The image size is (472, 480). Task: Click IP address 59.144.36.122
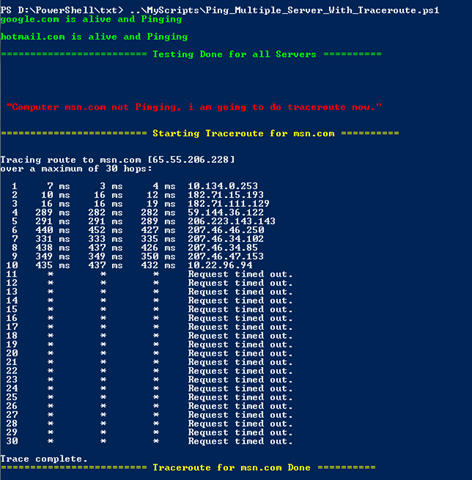(226, 212)
